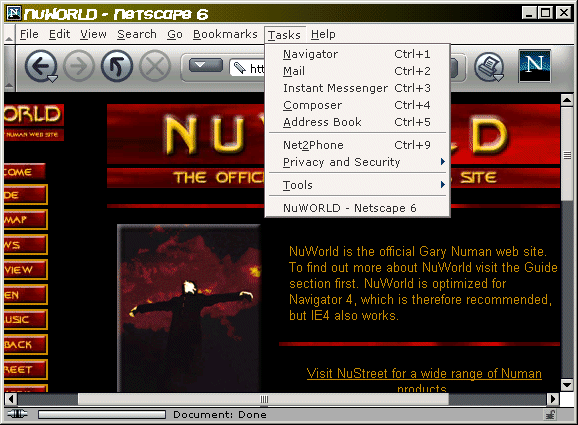Click the Forward arrow navigation button

coord(79,66)
